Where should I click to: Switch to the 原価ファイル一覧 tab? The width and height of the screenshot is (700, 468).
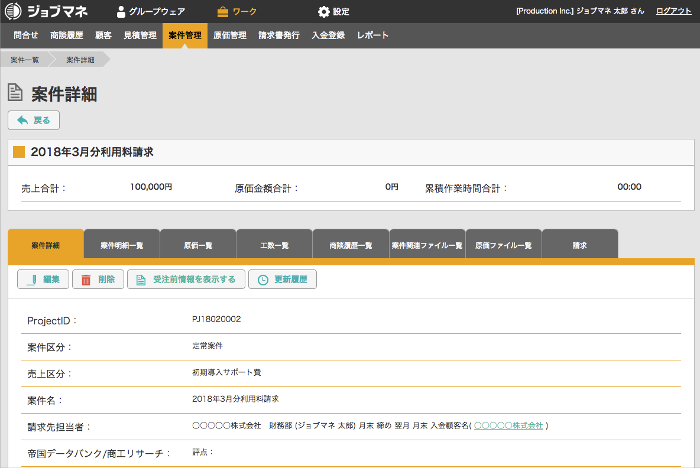[504, 245]
